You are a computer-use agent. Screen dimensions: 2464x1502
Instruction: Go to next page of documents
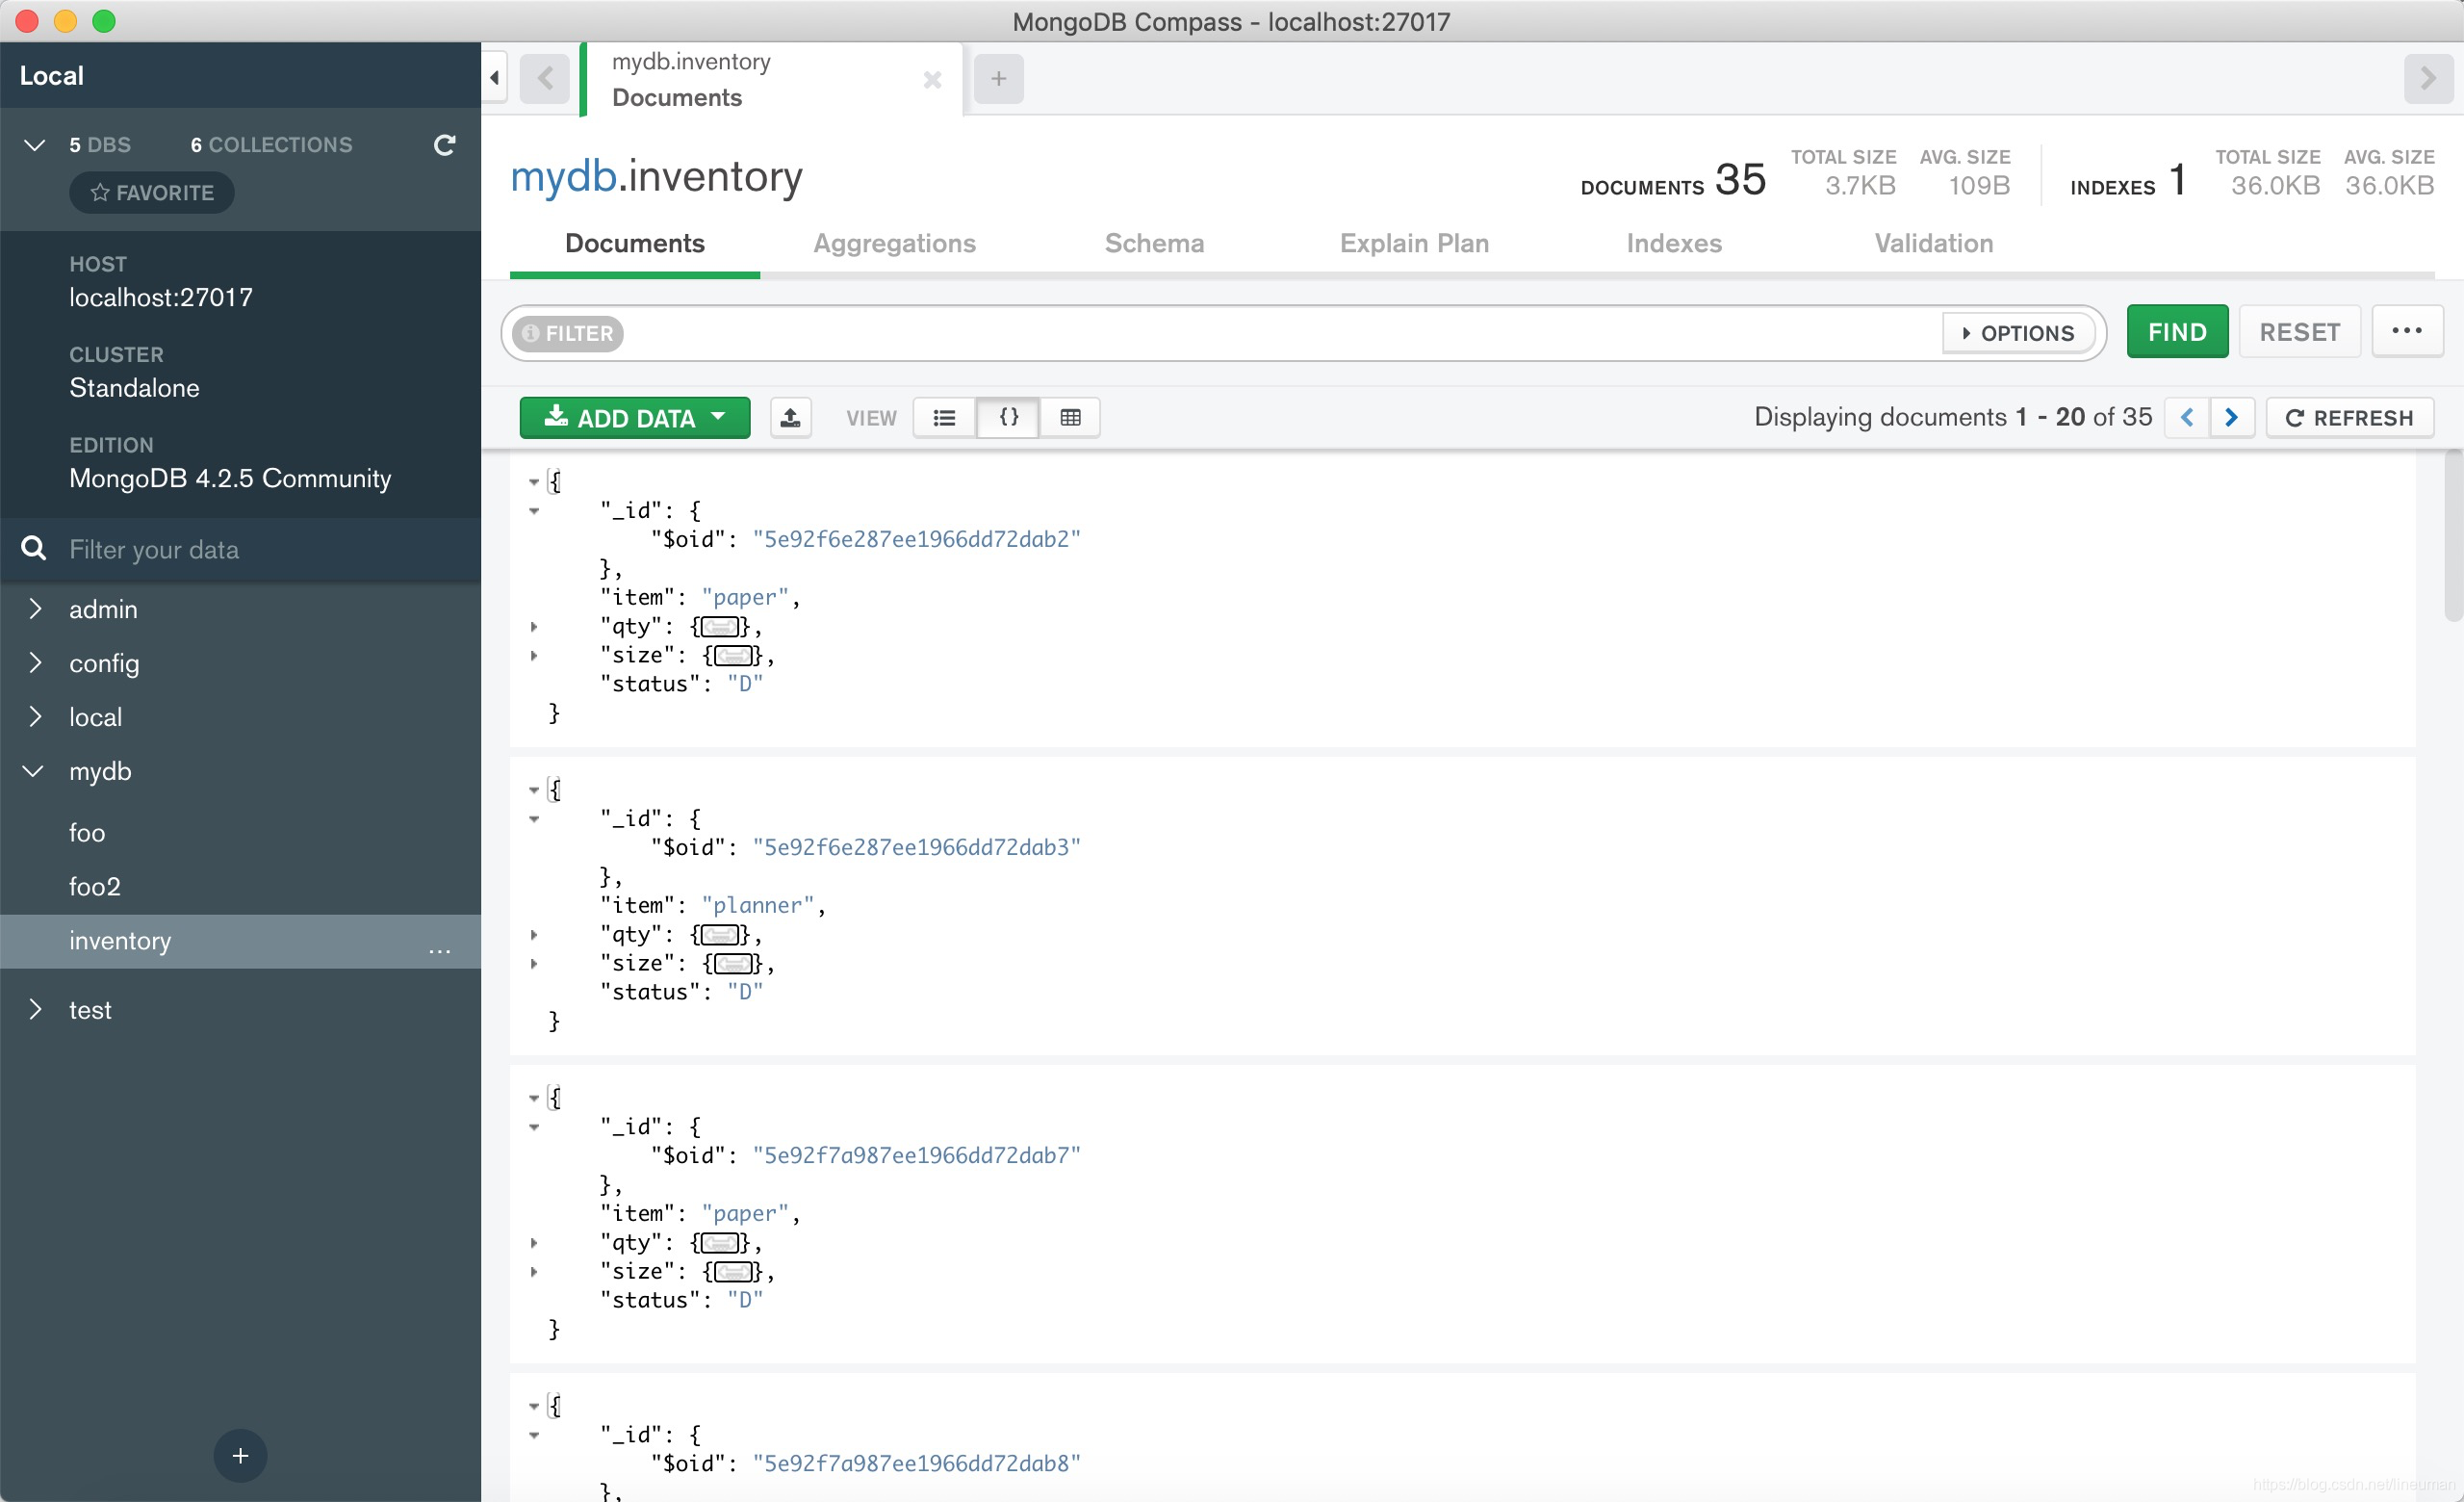click(2231, 417)
